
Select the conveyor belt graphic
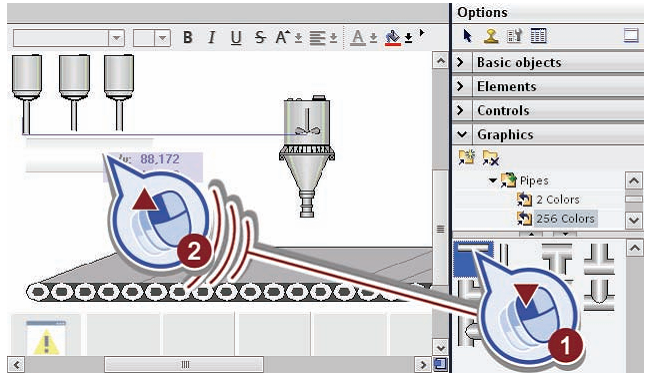[229, 274]
